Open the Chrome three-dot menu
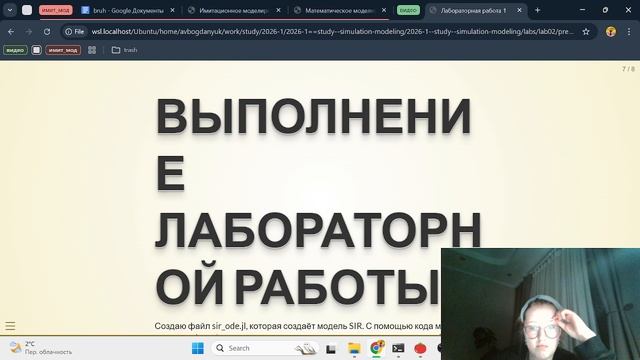Screen dimensions: 640x360 [629, 31]
